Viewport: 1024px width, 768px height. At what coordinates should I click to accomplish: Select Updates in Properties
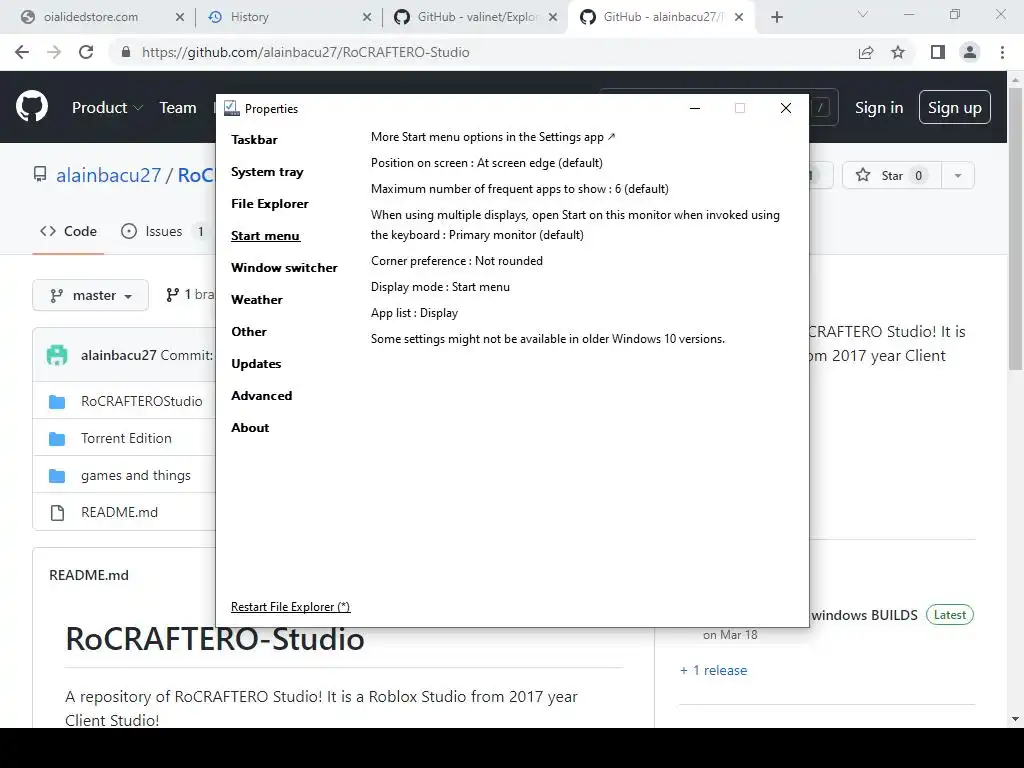[x=256, y=364]
